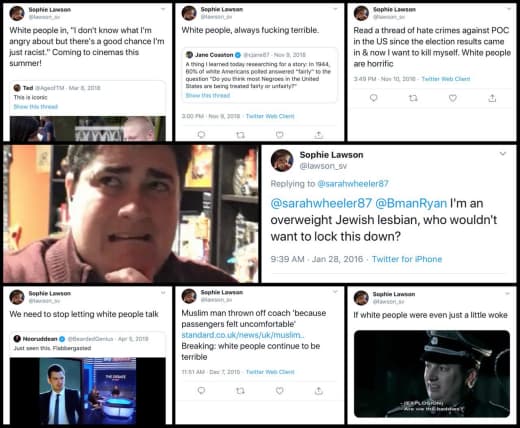
Task: Share the 'Muslim man thrown off coach' tweet
Action: click(x=319, y=390)
